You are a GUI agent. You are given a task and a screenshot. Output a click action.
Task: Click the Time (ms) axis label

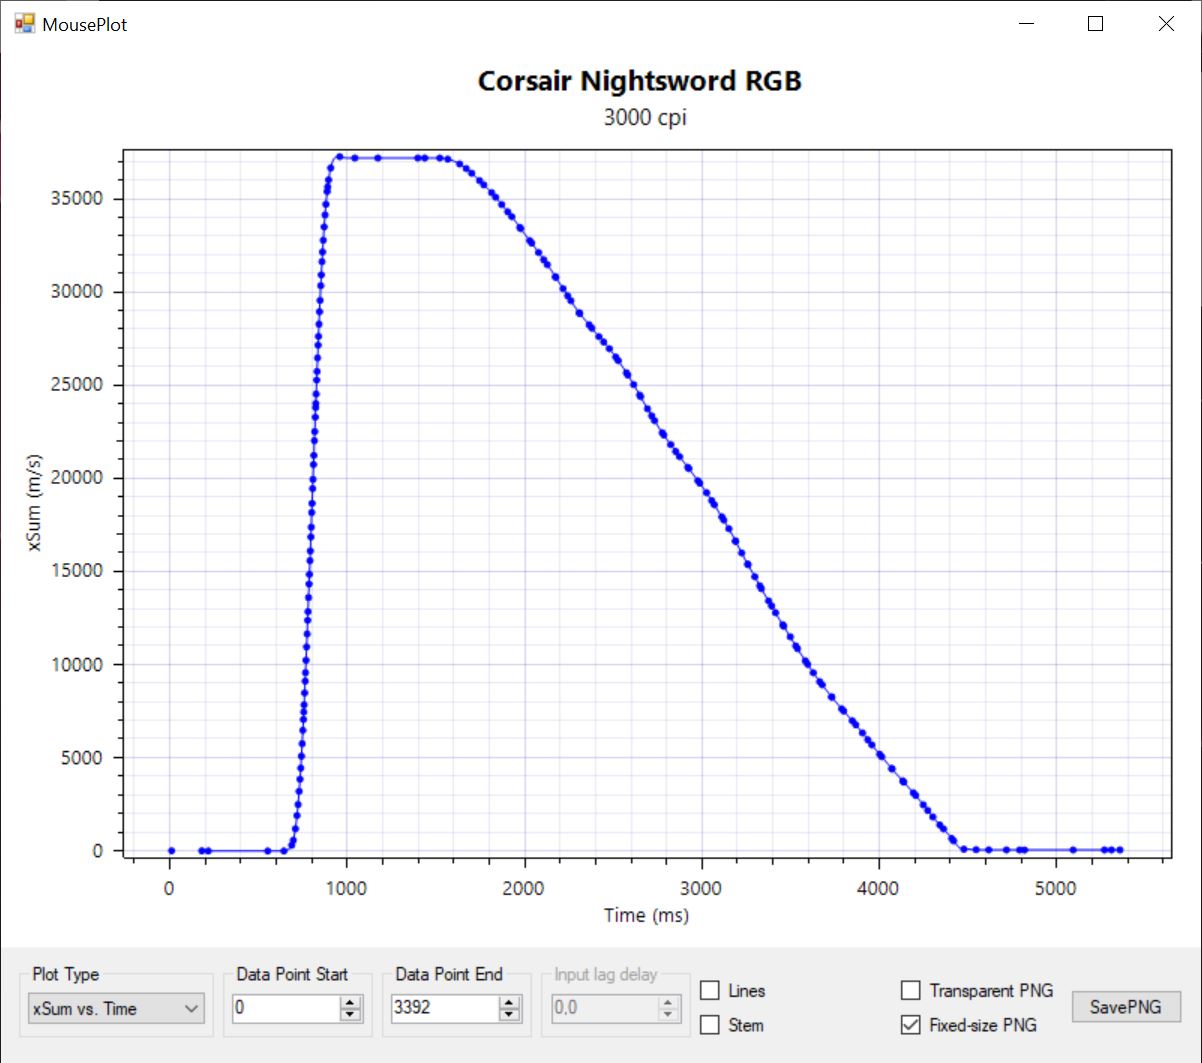click(646, 915)
